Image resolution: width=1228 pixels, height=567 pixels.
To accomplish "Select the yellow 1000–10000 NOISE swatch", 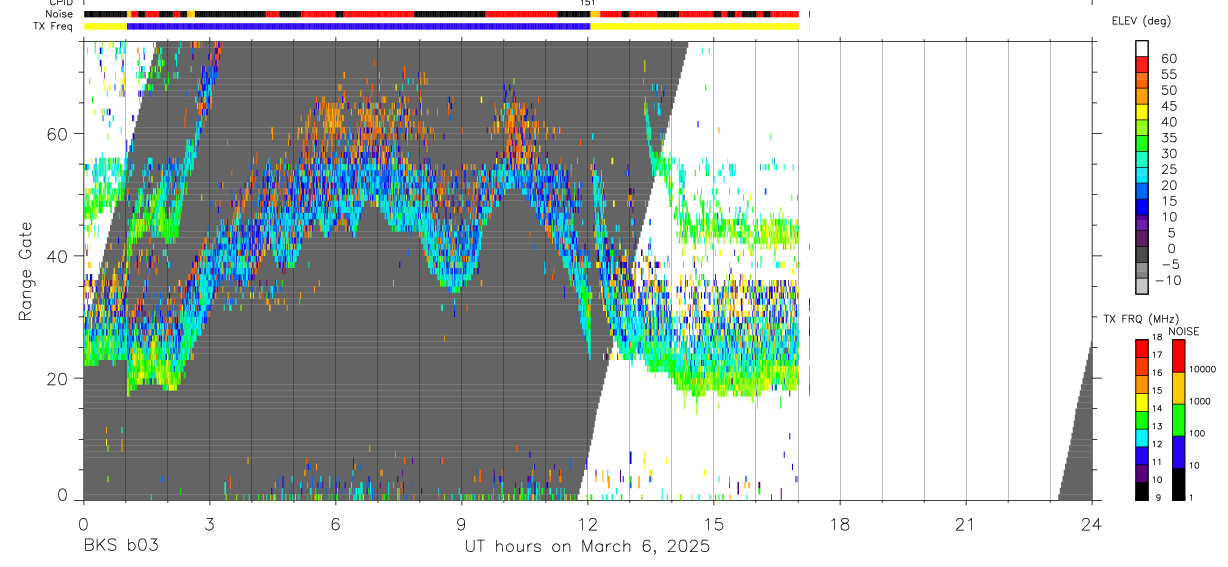I will click(1178, 388).
